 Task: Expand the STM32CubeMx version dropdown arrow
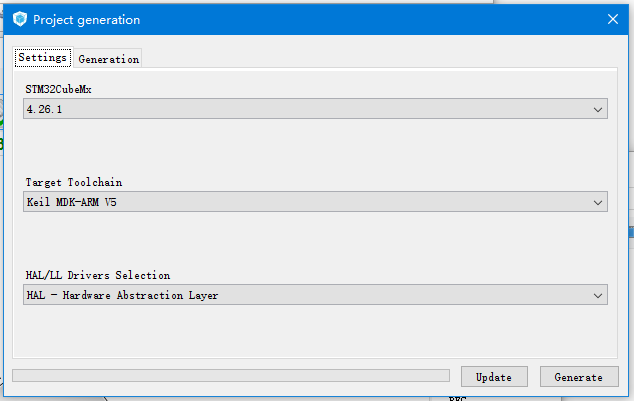598,109
